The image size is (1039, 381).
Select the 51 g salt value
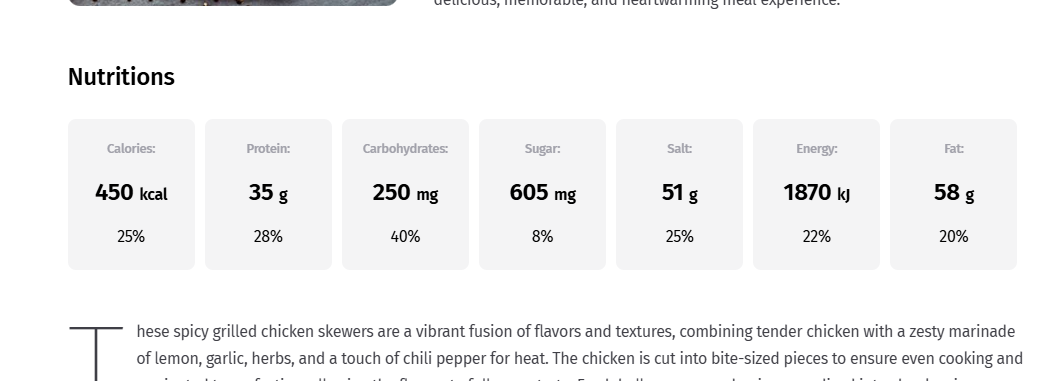(x=679, y=193)
